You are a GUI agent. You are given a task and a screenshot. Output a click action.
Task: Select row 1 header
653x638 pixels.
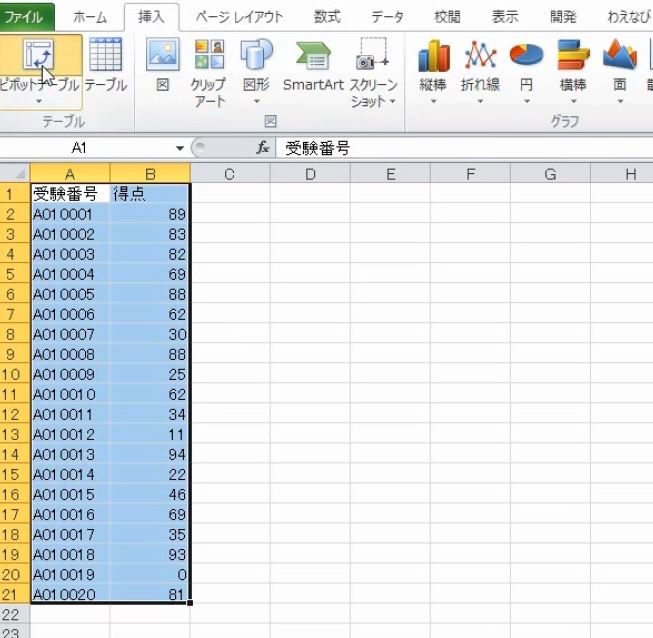15,194
